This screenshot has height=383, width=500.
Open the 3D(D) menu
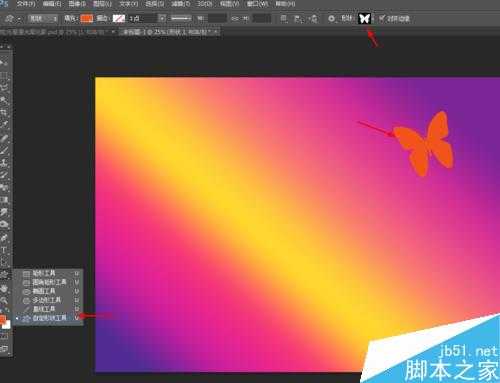tap(204, 4)
